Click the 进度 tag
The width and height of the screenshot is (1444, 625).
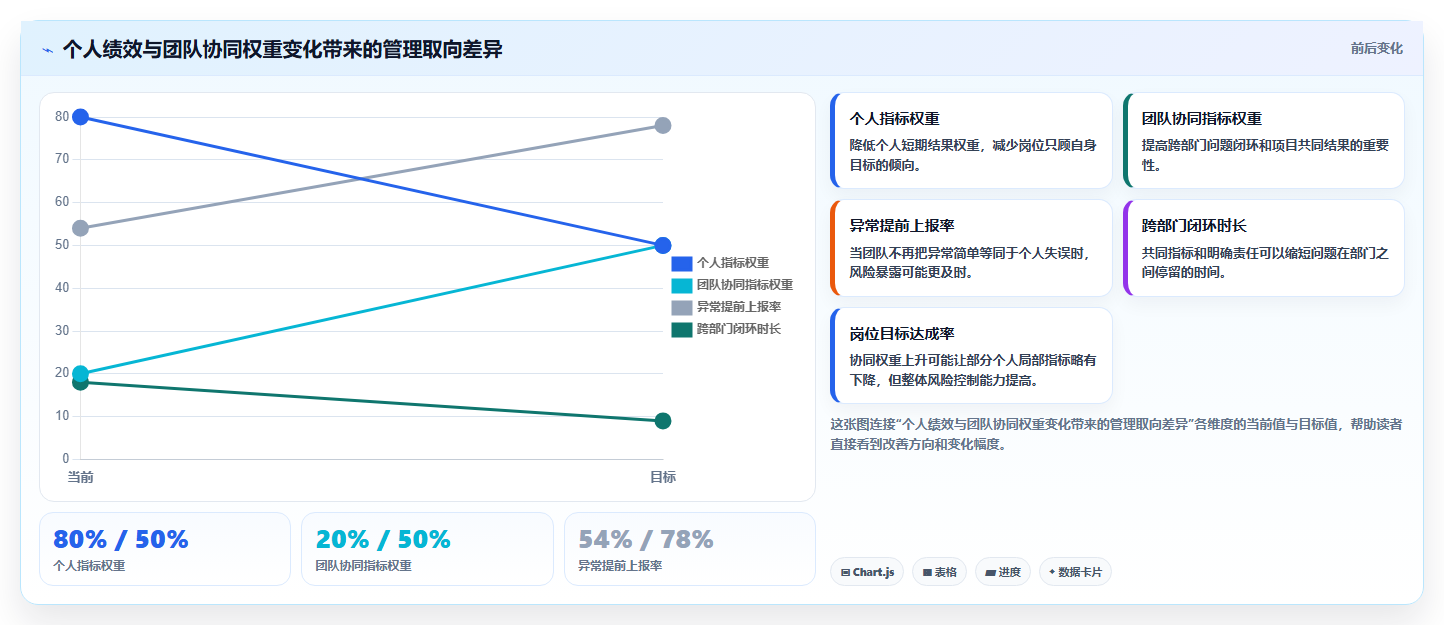(x=1003, y=572)
